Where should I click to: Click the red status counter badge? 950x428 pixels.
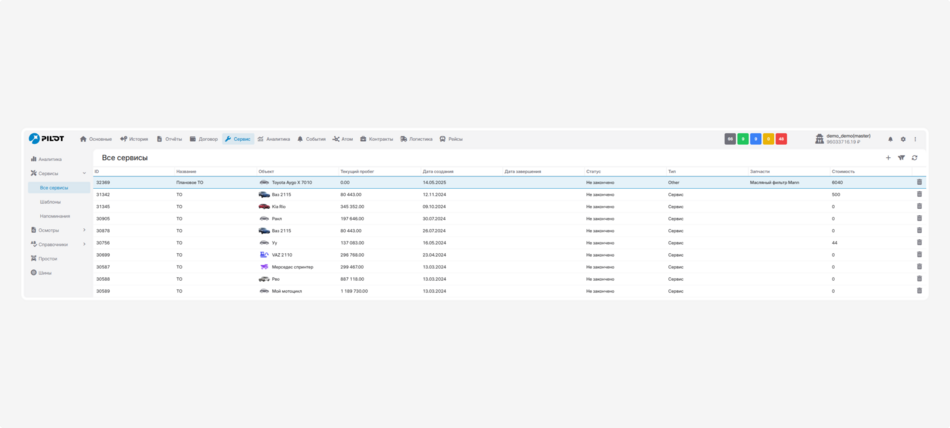pyautogui.click(x=781, y=139)
